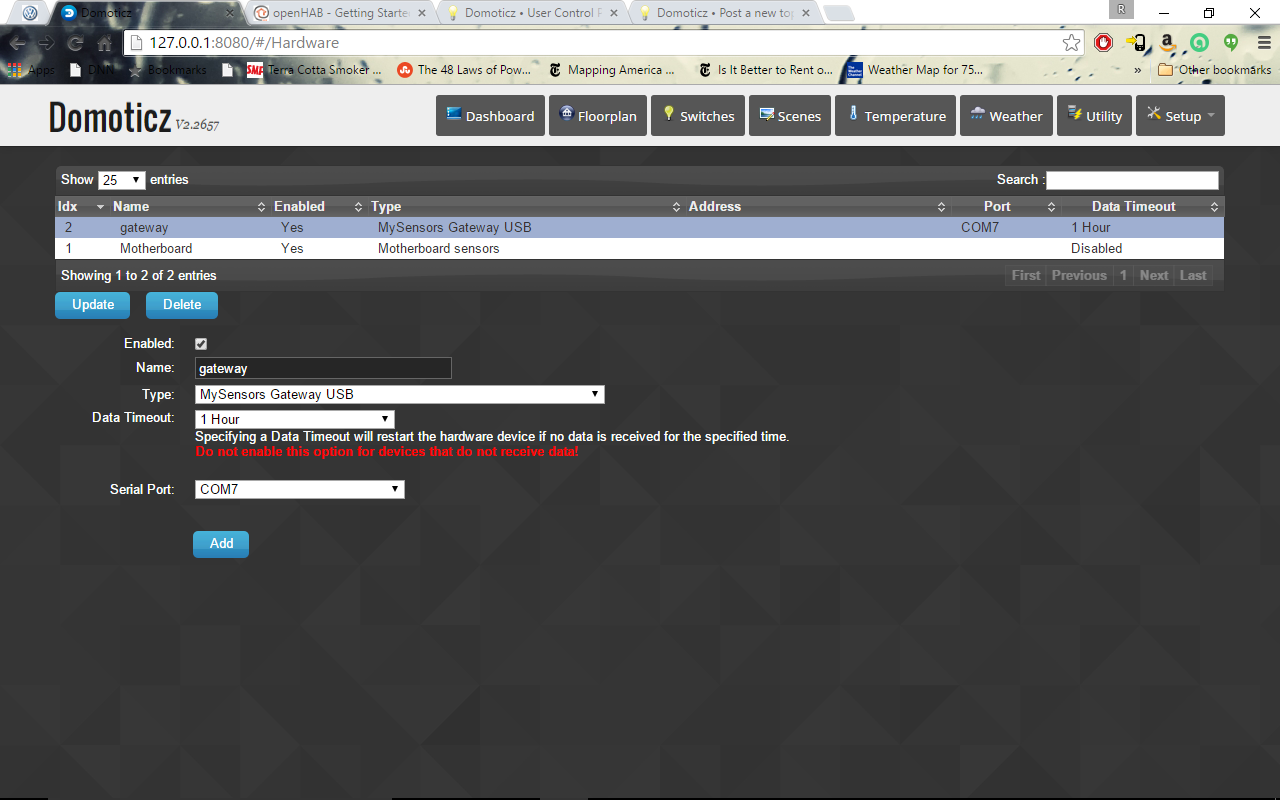Toggle the Enabled checkbox
This screenshot has height=800, width=1280.
pyautogui.click(x=201, y=344)
